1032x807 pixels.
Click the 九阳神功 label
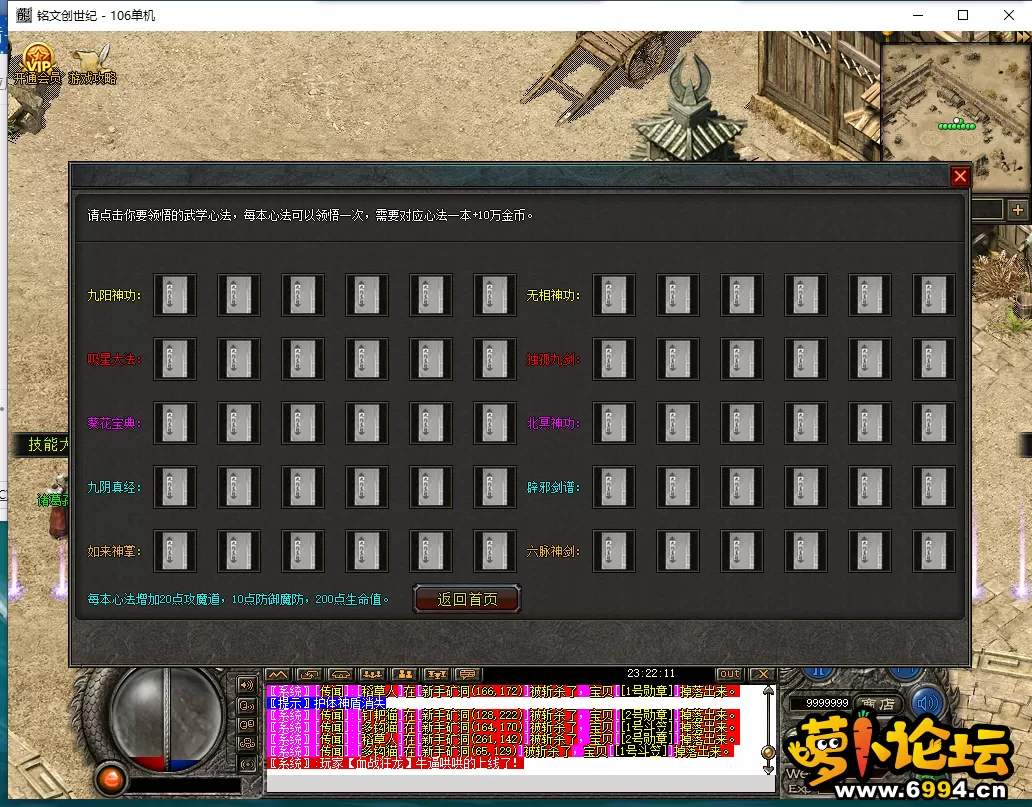[x=114, y=296]
